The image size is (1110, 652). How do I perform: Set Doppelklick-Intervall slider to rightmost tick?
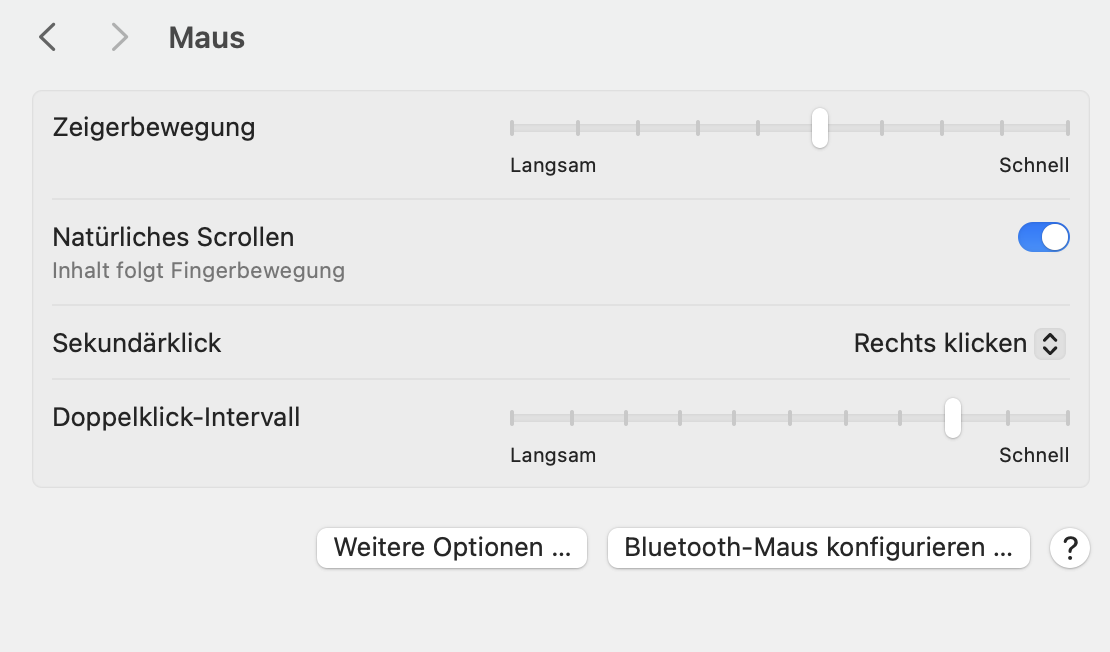tap(1067, 418)
